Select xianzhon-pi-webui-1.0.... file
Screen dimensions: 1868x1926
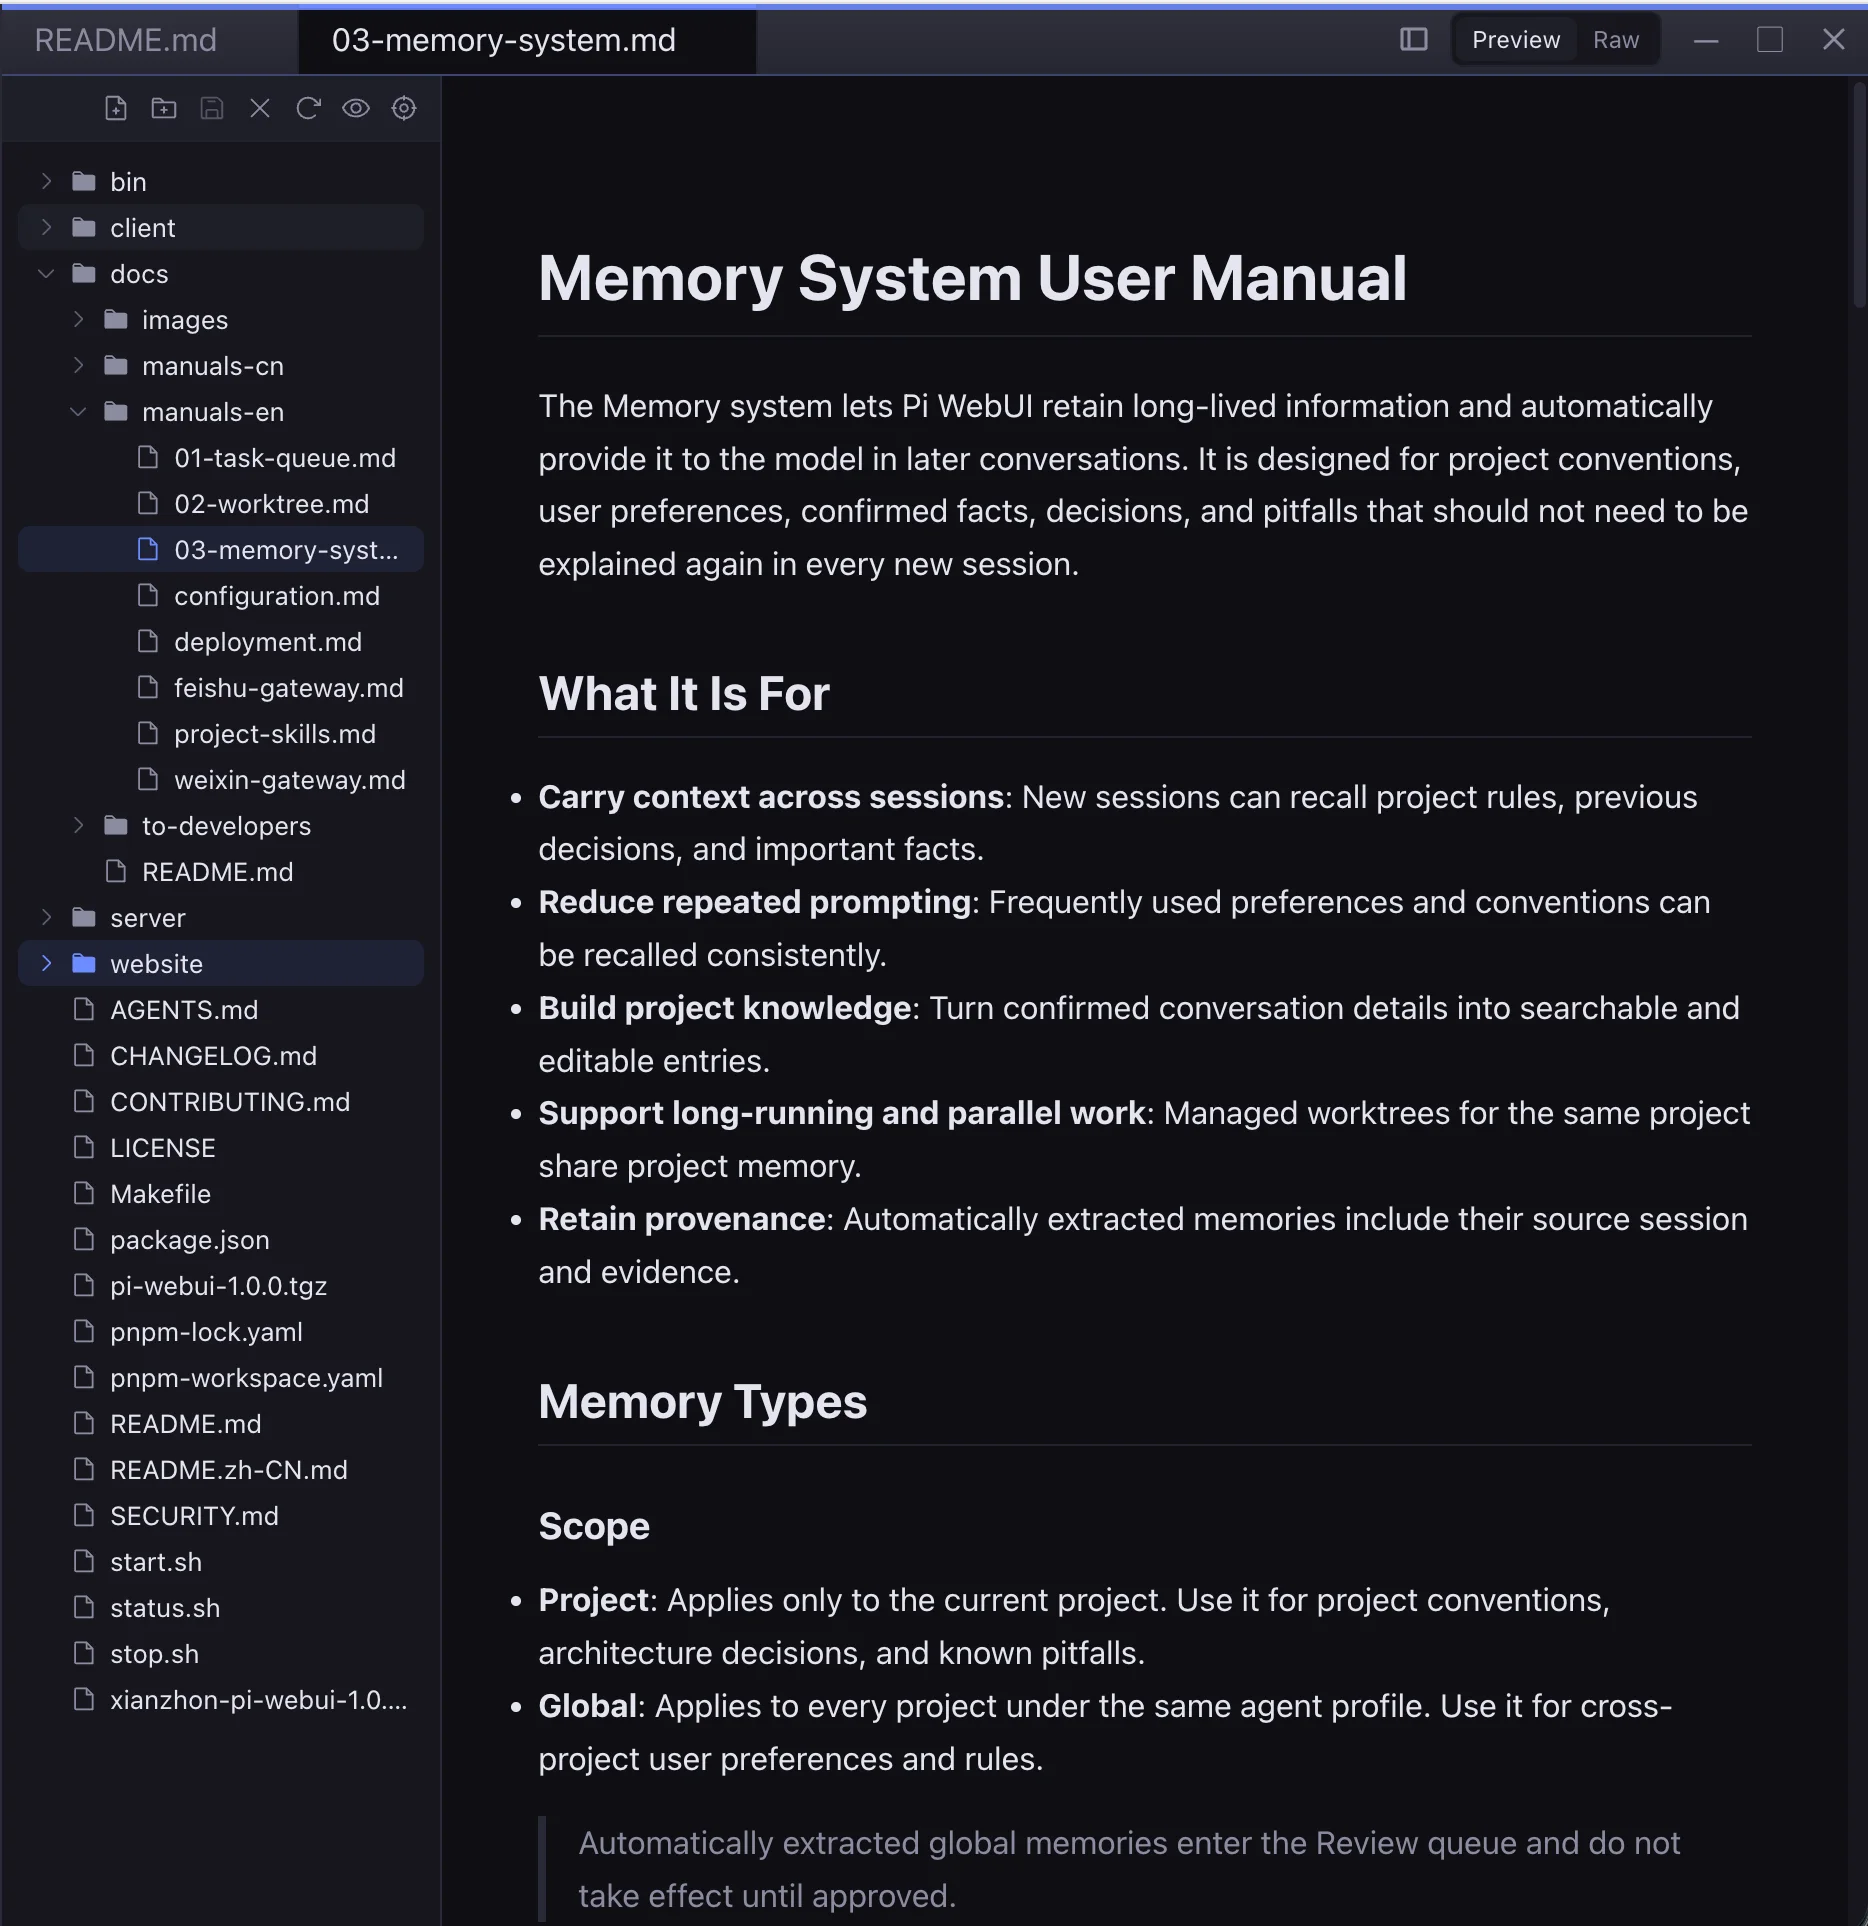click(x=221, y=1699)
